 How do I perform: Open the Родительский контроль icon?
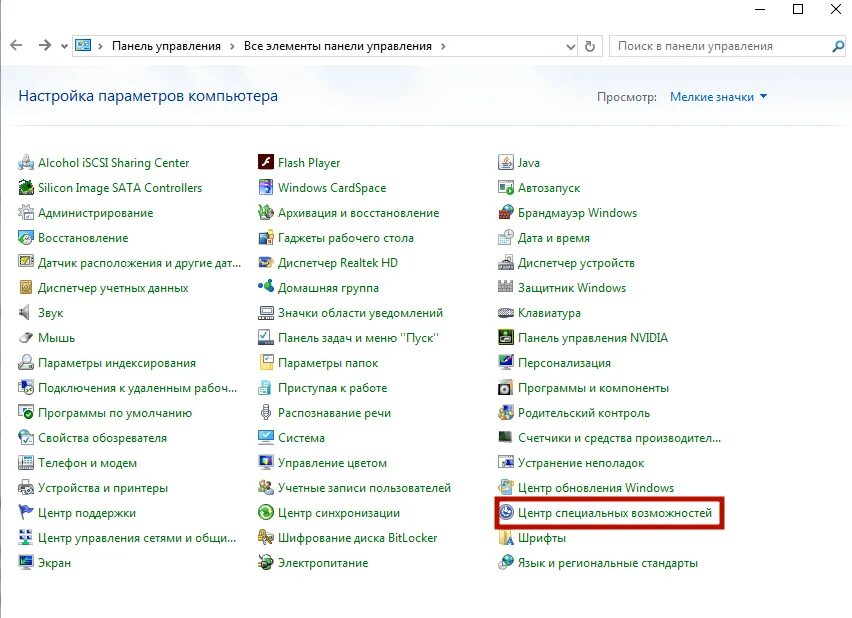click(506, 413)
